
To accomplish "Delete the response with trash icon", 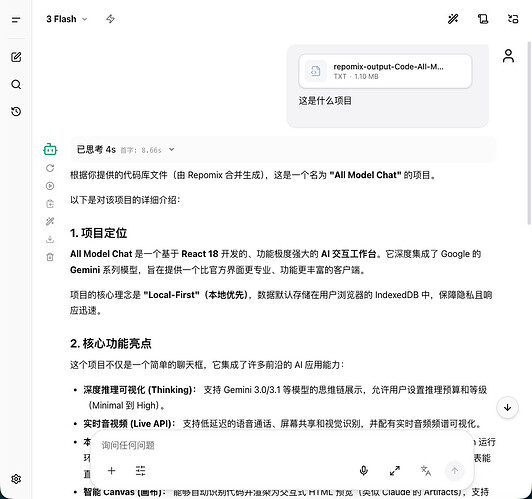I will [x=50, y=257].
